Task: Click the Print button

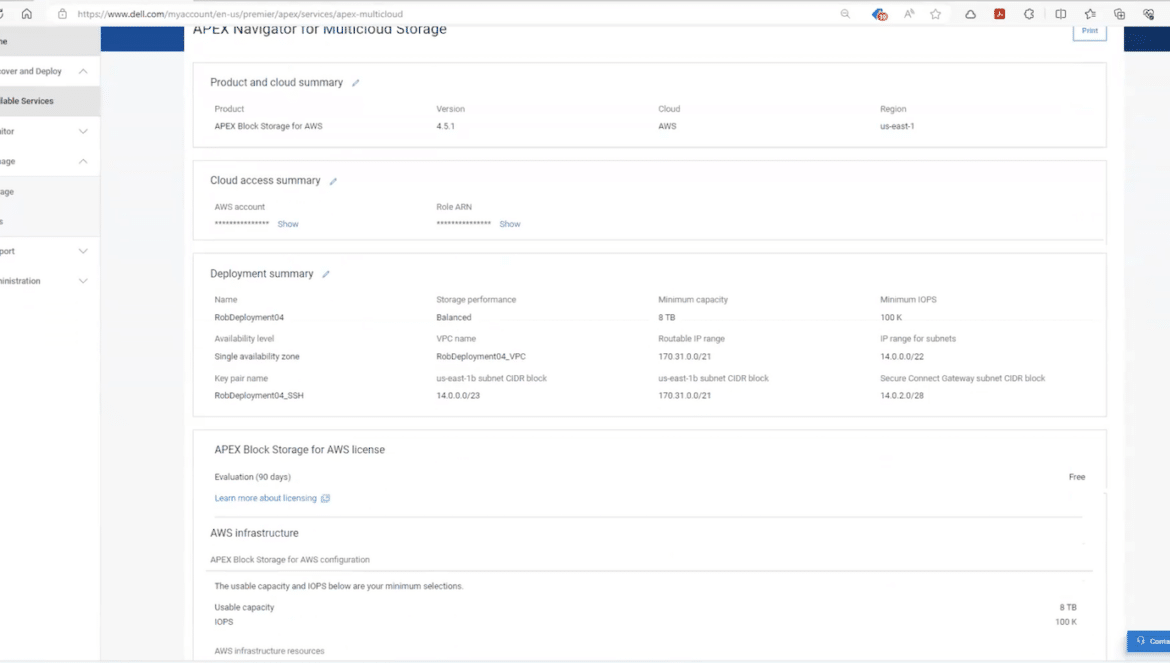Action: [x=1089, y=31]
